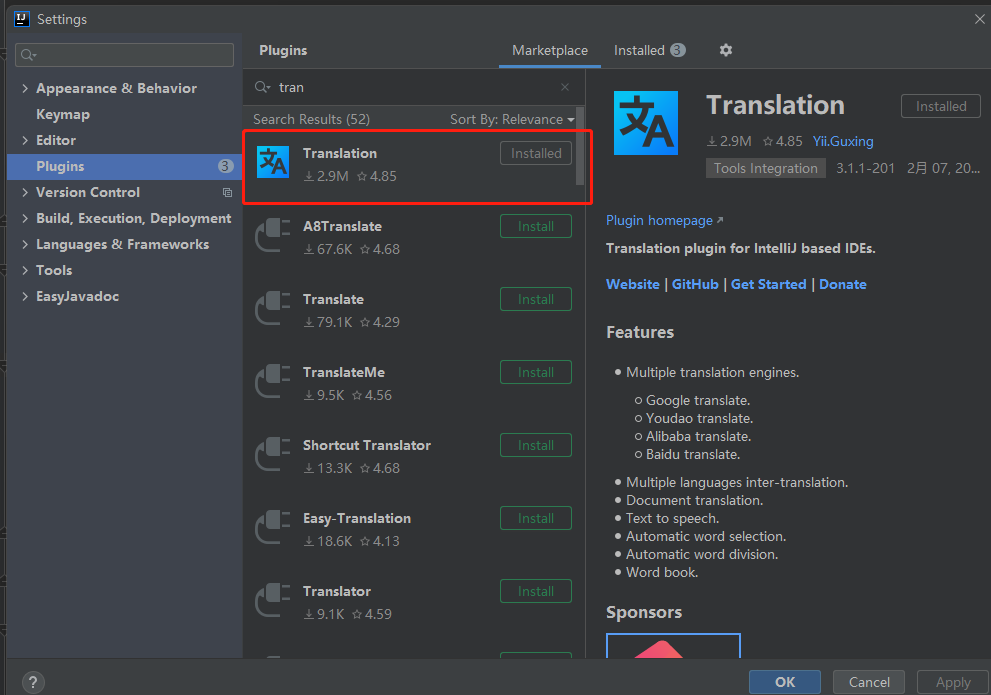
Task: Switch to the Installed tab
Action: pos(650,51)
